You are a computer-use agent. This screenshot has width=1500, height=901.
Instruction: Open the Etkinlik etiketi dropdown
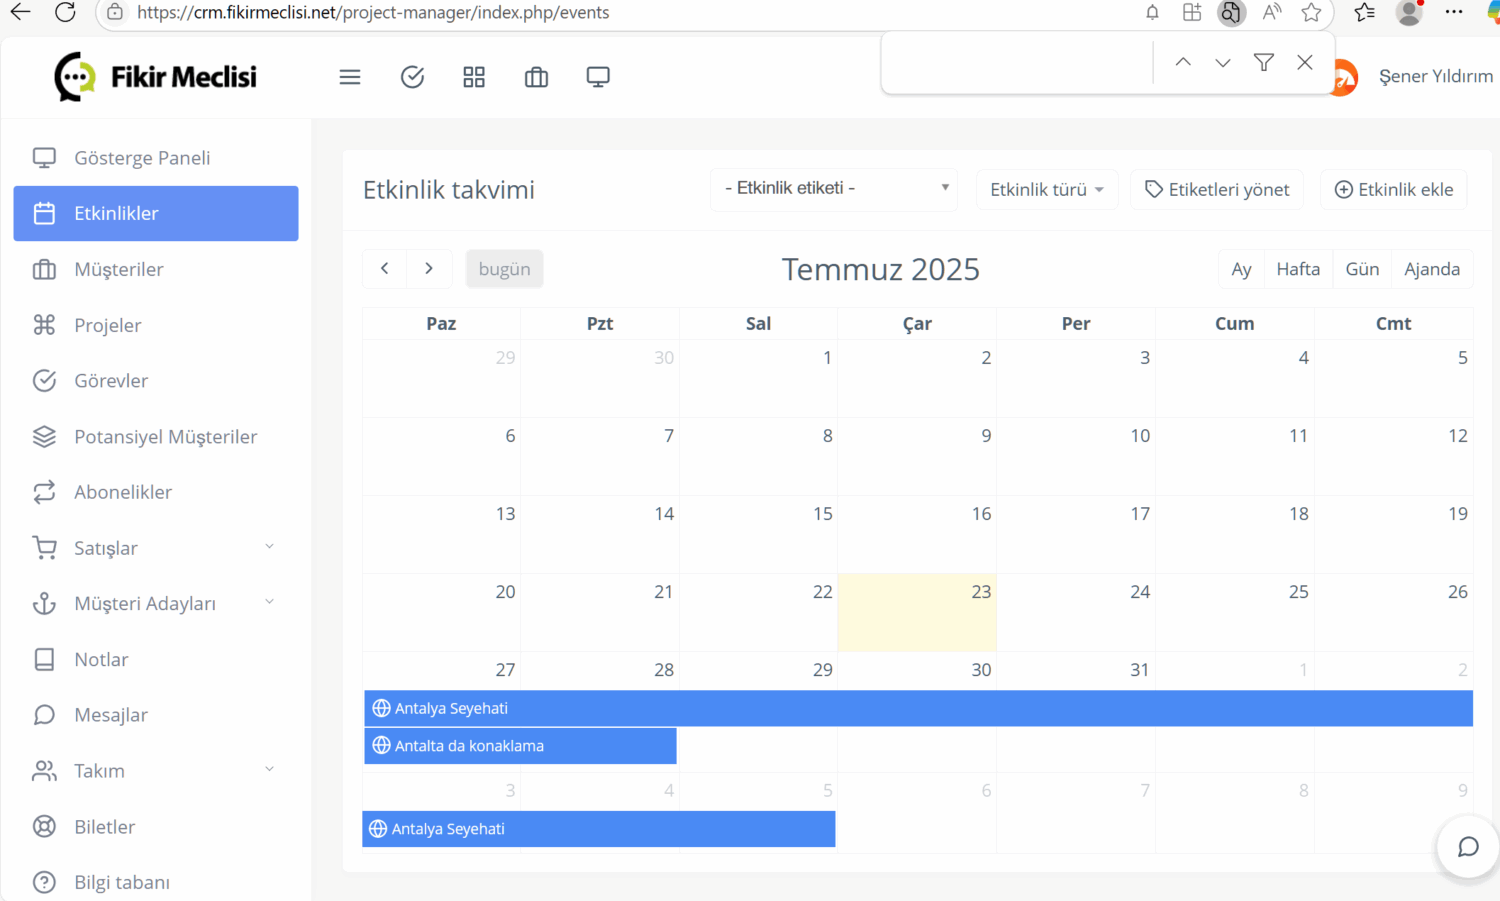834,188
